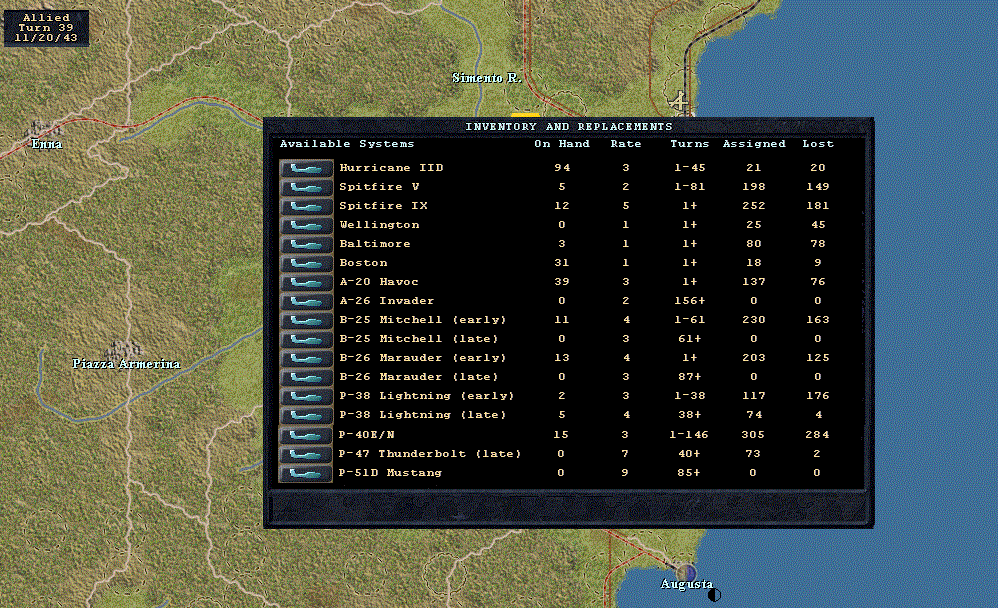Click the Allied Turn 39 info box
The height and width of the screenshot is (608, 998).
tap(46, 28)
